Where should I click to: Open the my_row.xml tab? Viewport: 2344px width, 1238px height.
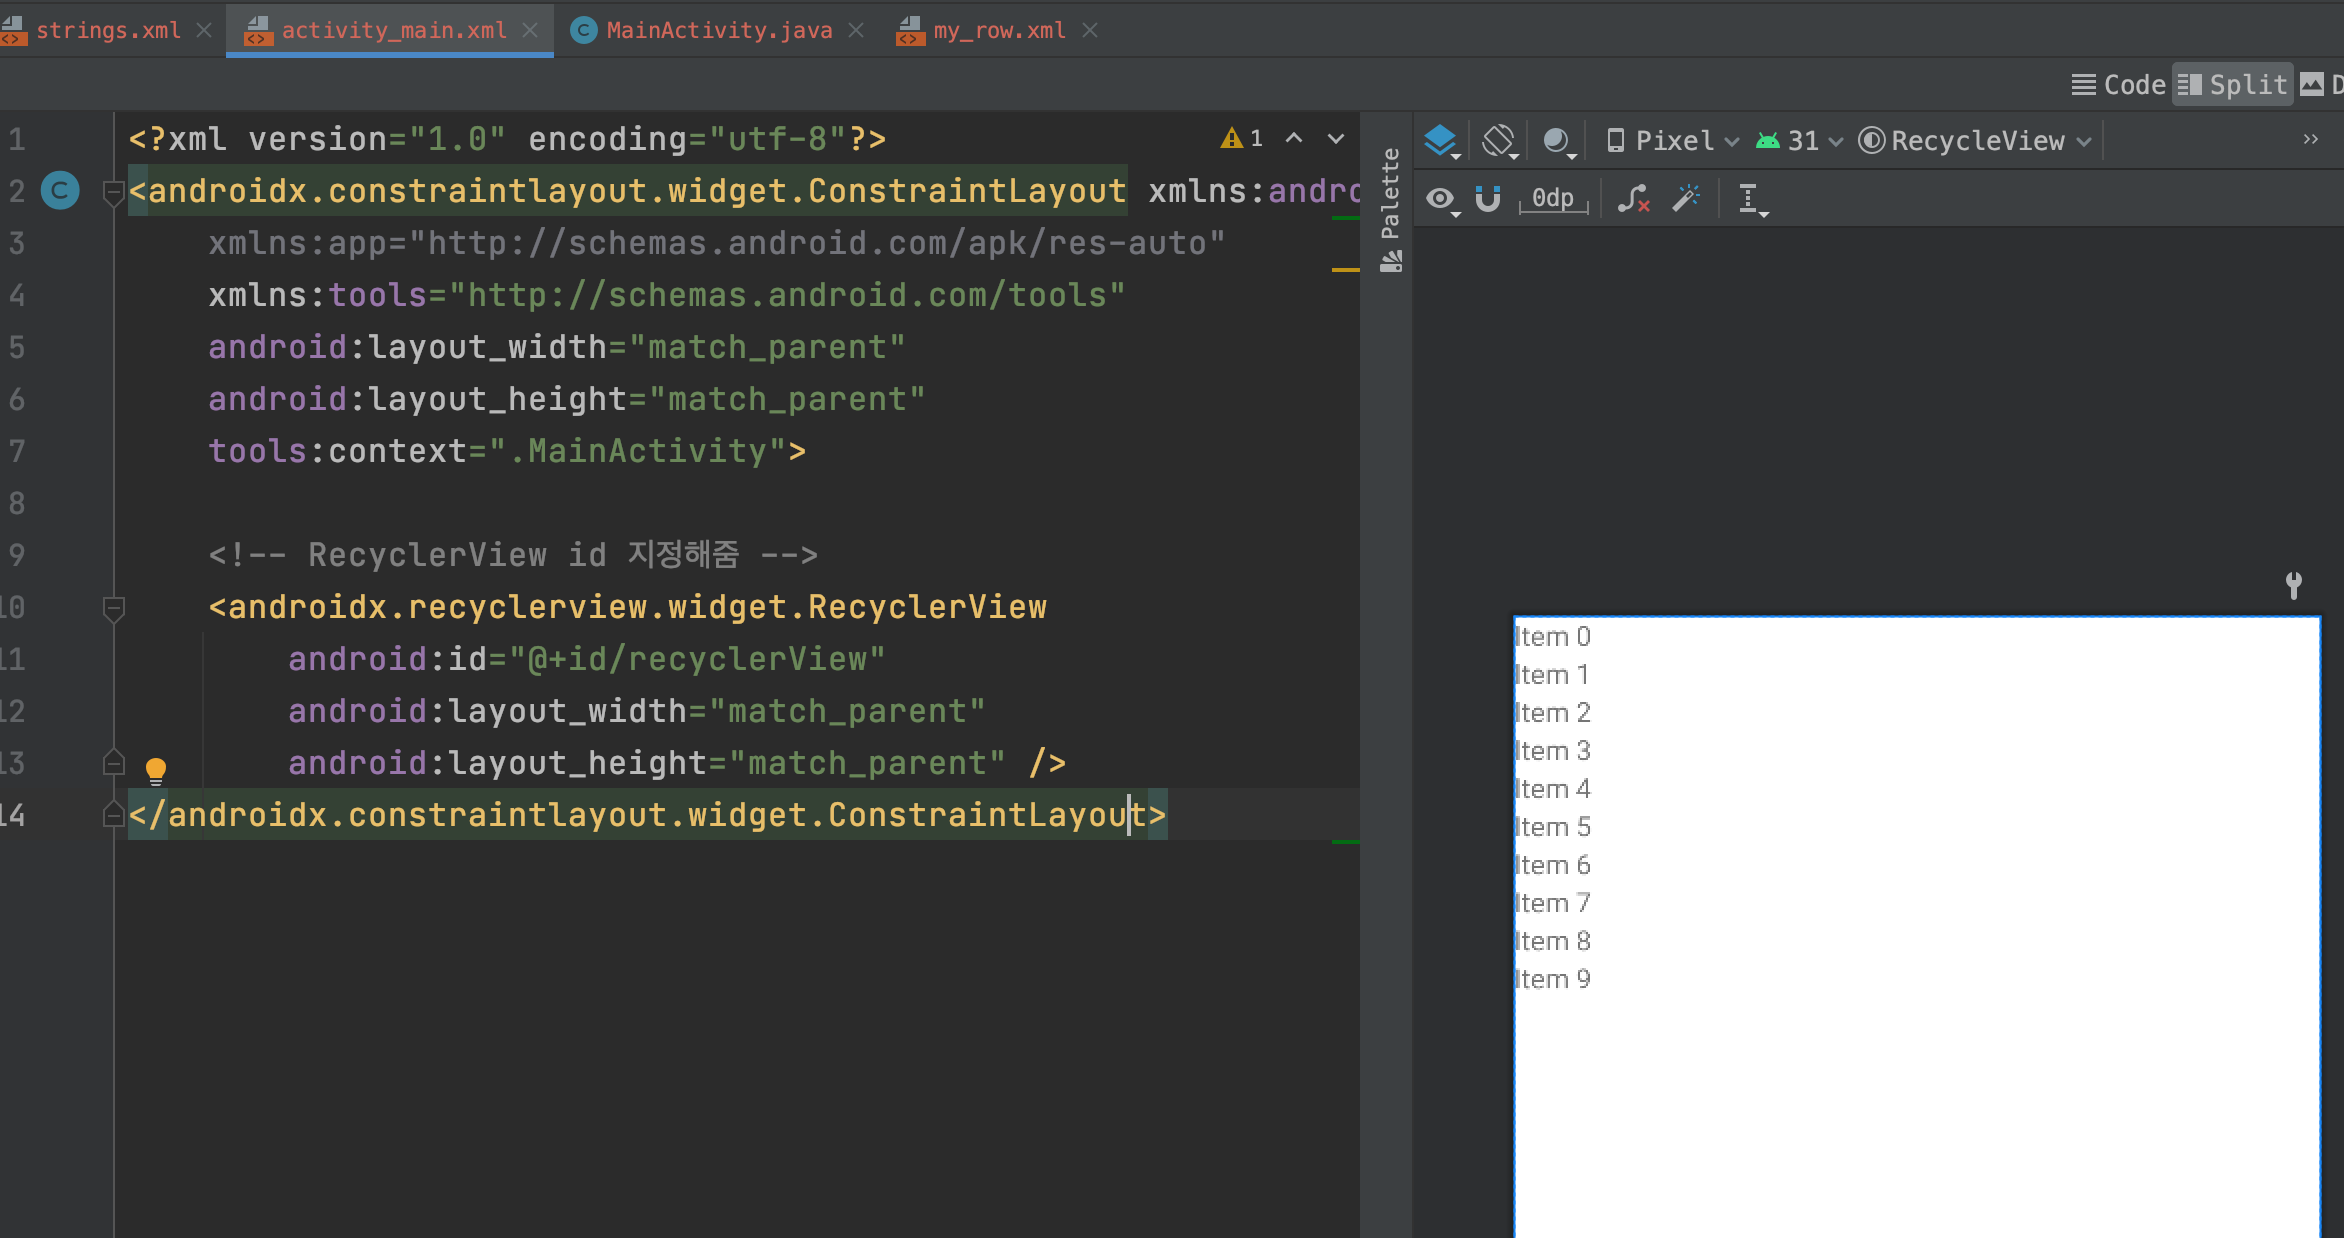998,30
